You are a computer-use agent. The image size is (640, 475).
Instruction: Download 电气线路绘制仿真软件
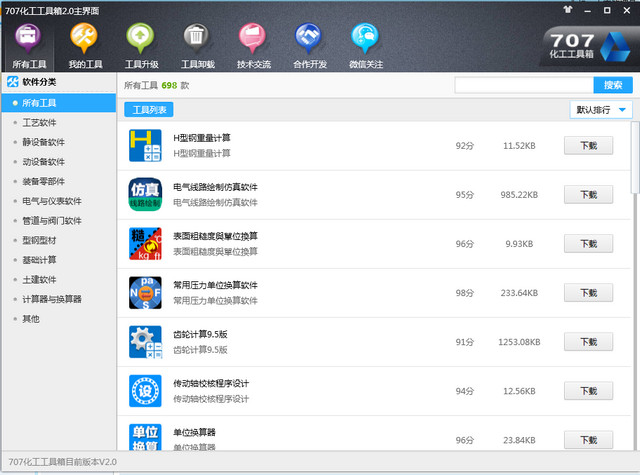click(x=588, y=194)
